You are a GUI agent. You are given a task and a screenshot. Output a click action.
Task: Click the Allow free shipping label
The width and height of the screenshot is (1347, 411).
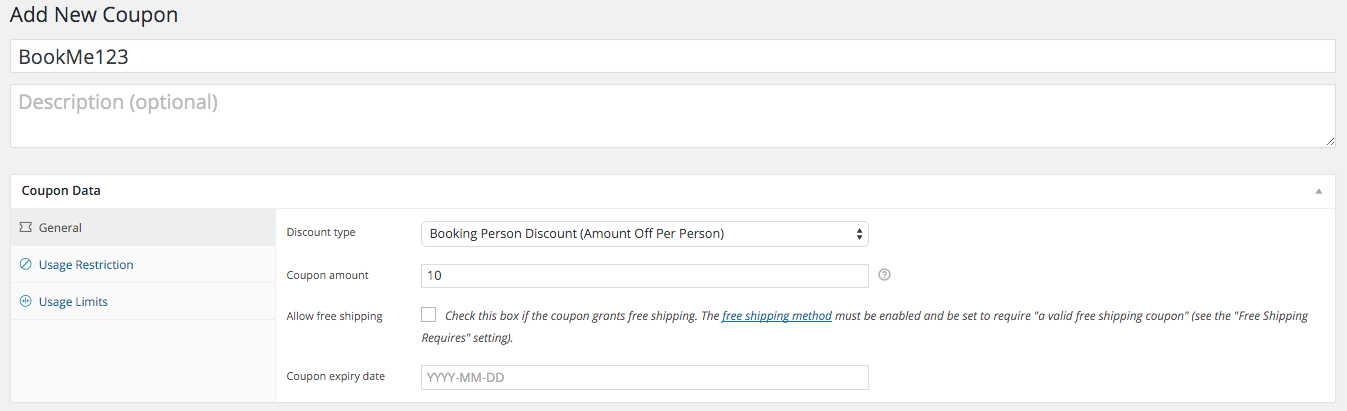pos(334,316)
